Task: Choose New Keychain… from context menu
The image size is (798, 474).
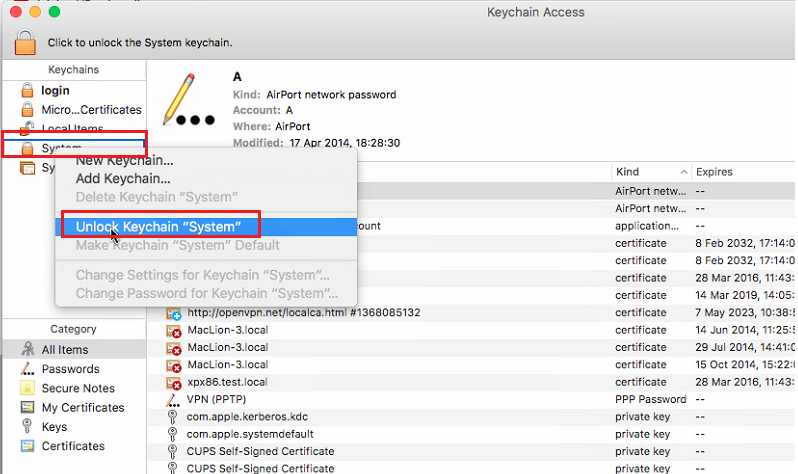Action: pos(124,160)
